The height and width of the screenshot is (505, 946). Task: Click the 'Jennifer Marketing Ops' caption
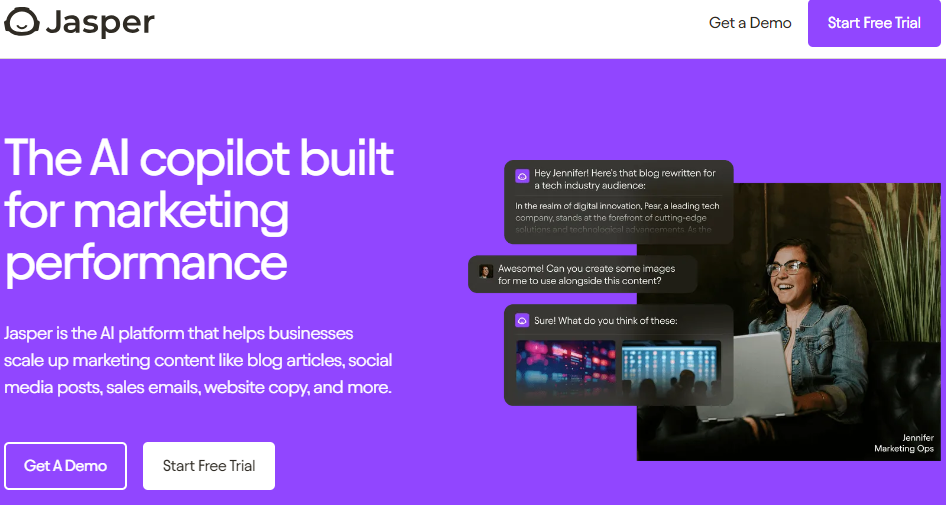click(x=904, y=443)
